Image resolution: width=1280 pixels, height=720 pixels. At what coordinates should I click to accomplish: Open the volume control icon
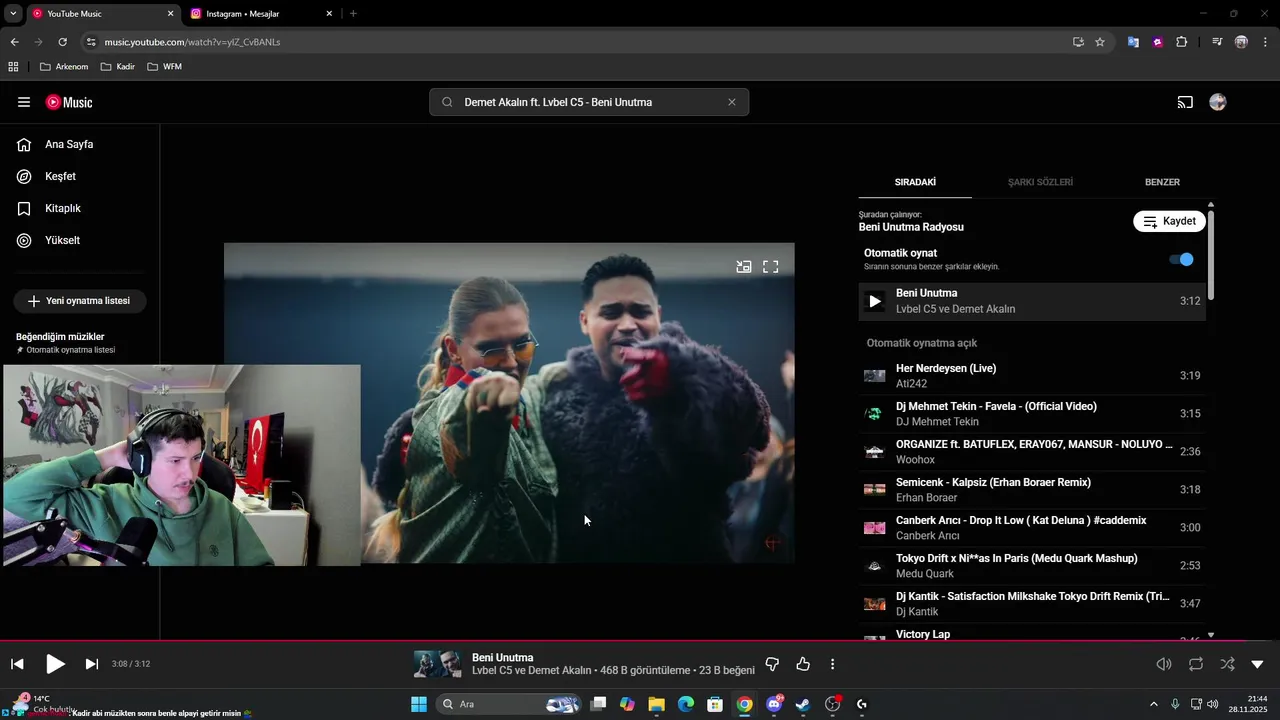coord(1164,664)
